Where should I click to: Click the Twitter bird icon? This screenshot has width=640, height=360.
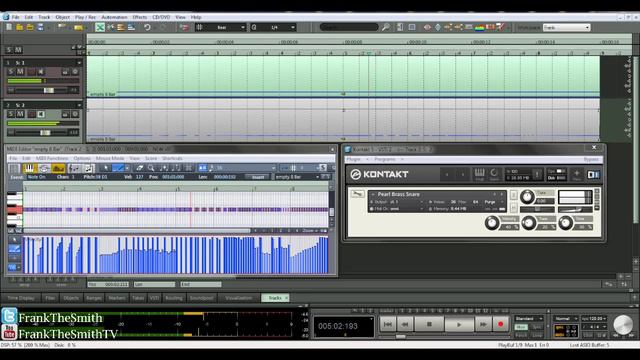click(9, 316)
